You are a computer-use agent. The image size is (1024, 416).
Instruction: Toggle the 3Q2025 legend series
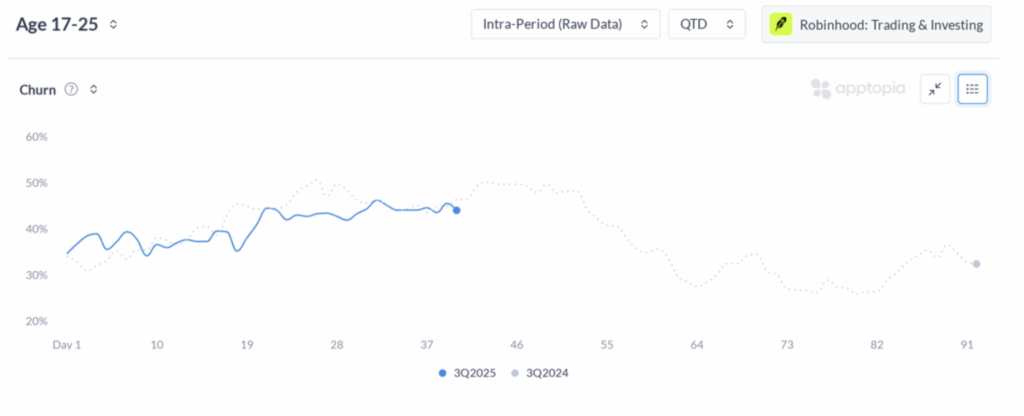[470, 373]
